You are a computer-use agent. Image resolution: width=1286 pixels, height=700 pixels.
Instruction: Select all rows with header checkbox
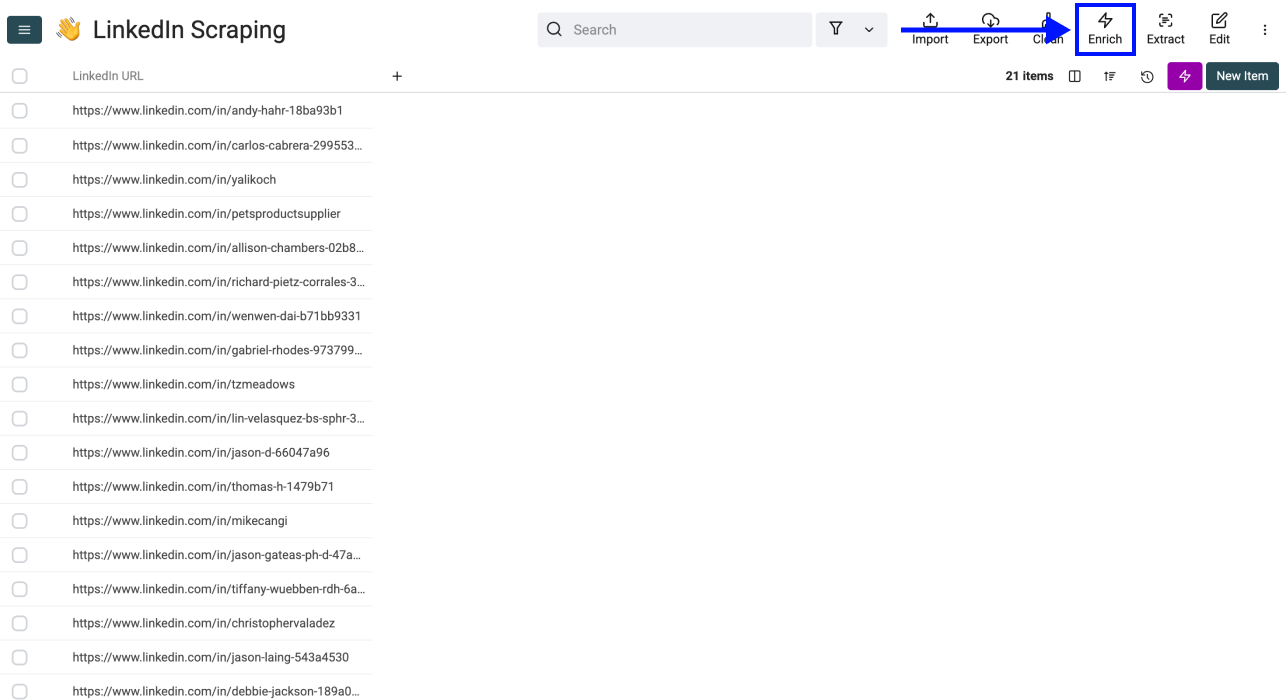point(20,76)
